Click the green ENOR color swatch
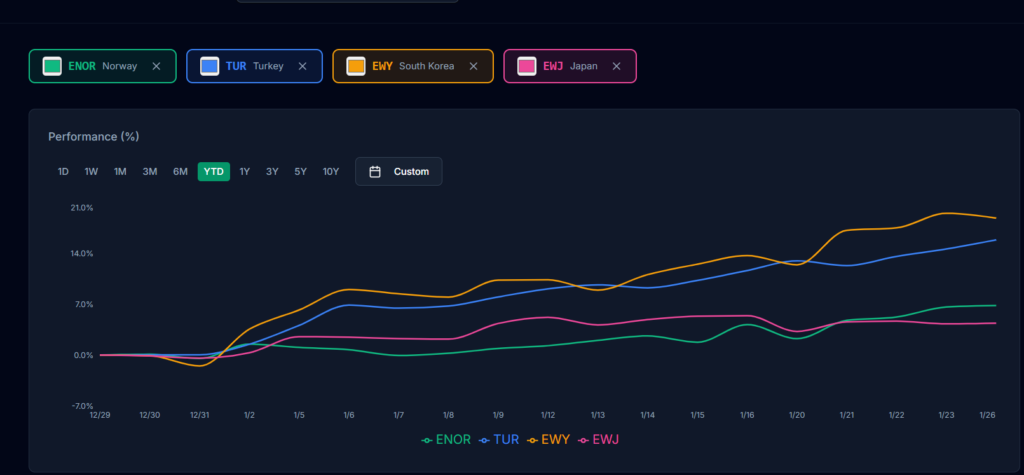Screen dimensions: 1024x475 tap(52, 66)
